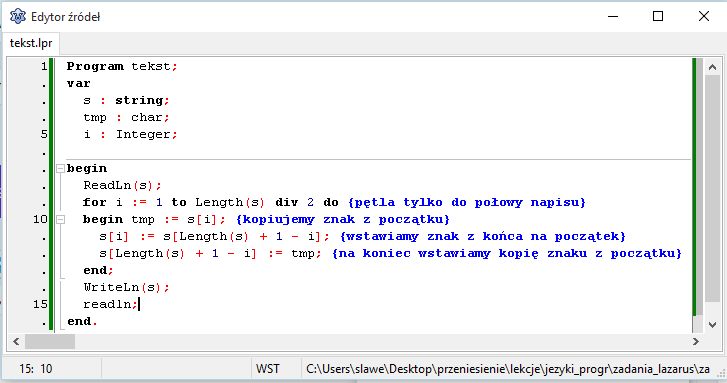Image resolution: width=727 pixels, height=383 pixels.
Task: Click line number 15 in the gutter
Action: coord(40,304)
